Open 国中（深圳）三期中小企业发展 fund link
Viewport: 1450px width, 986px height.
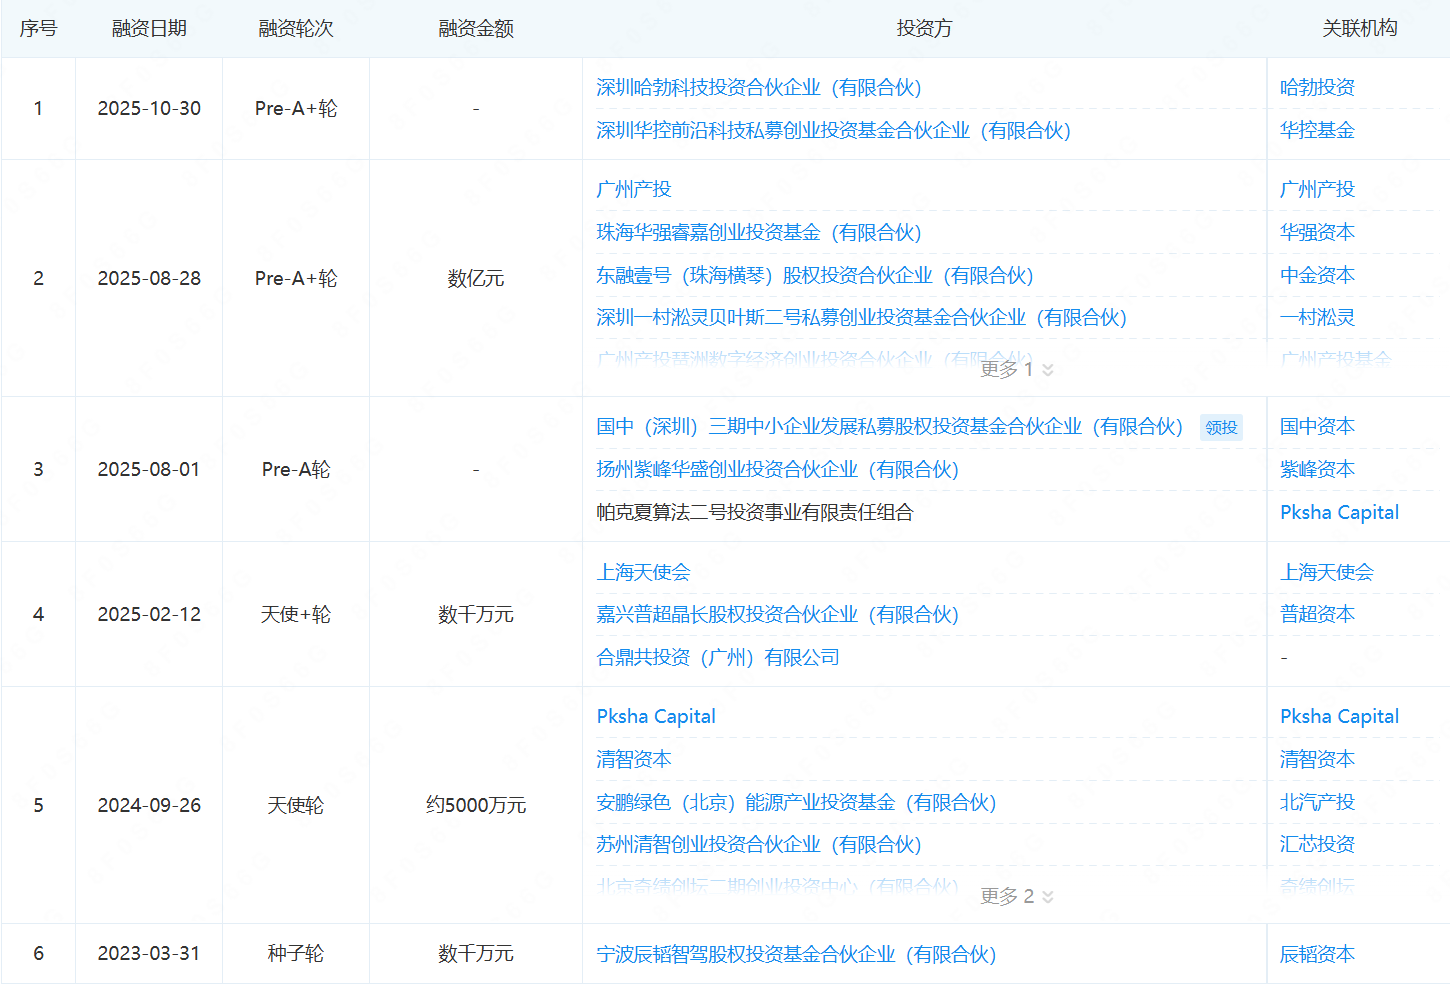coord(889,427)
